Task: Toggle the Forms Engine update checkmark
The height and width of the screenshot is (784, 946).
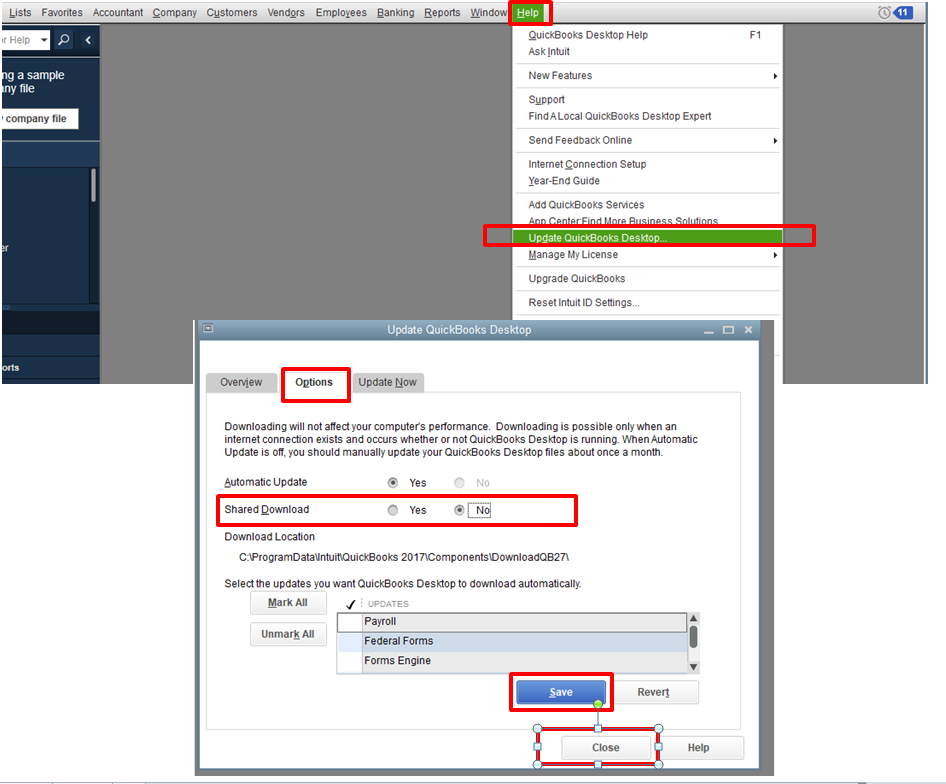Action: pos(350,661)
